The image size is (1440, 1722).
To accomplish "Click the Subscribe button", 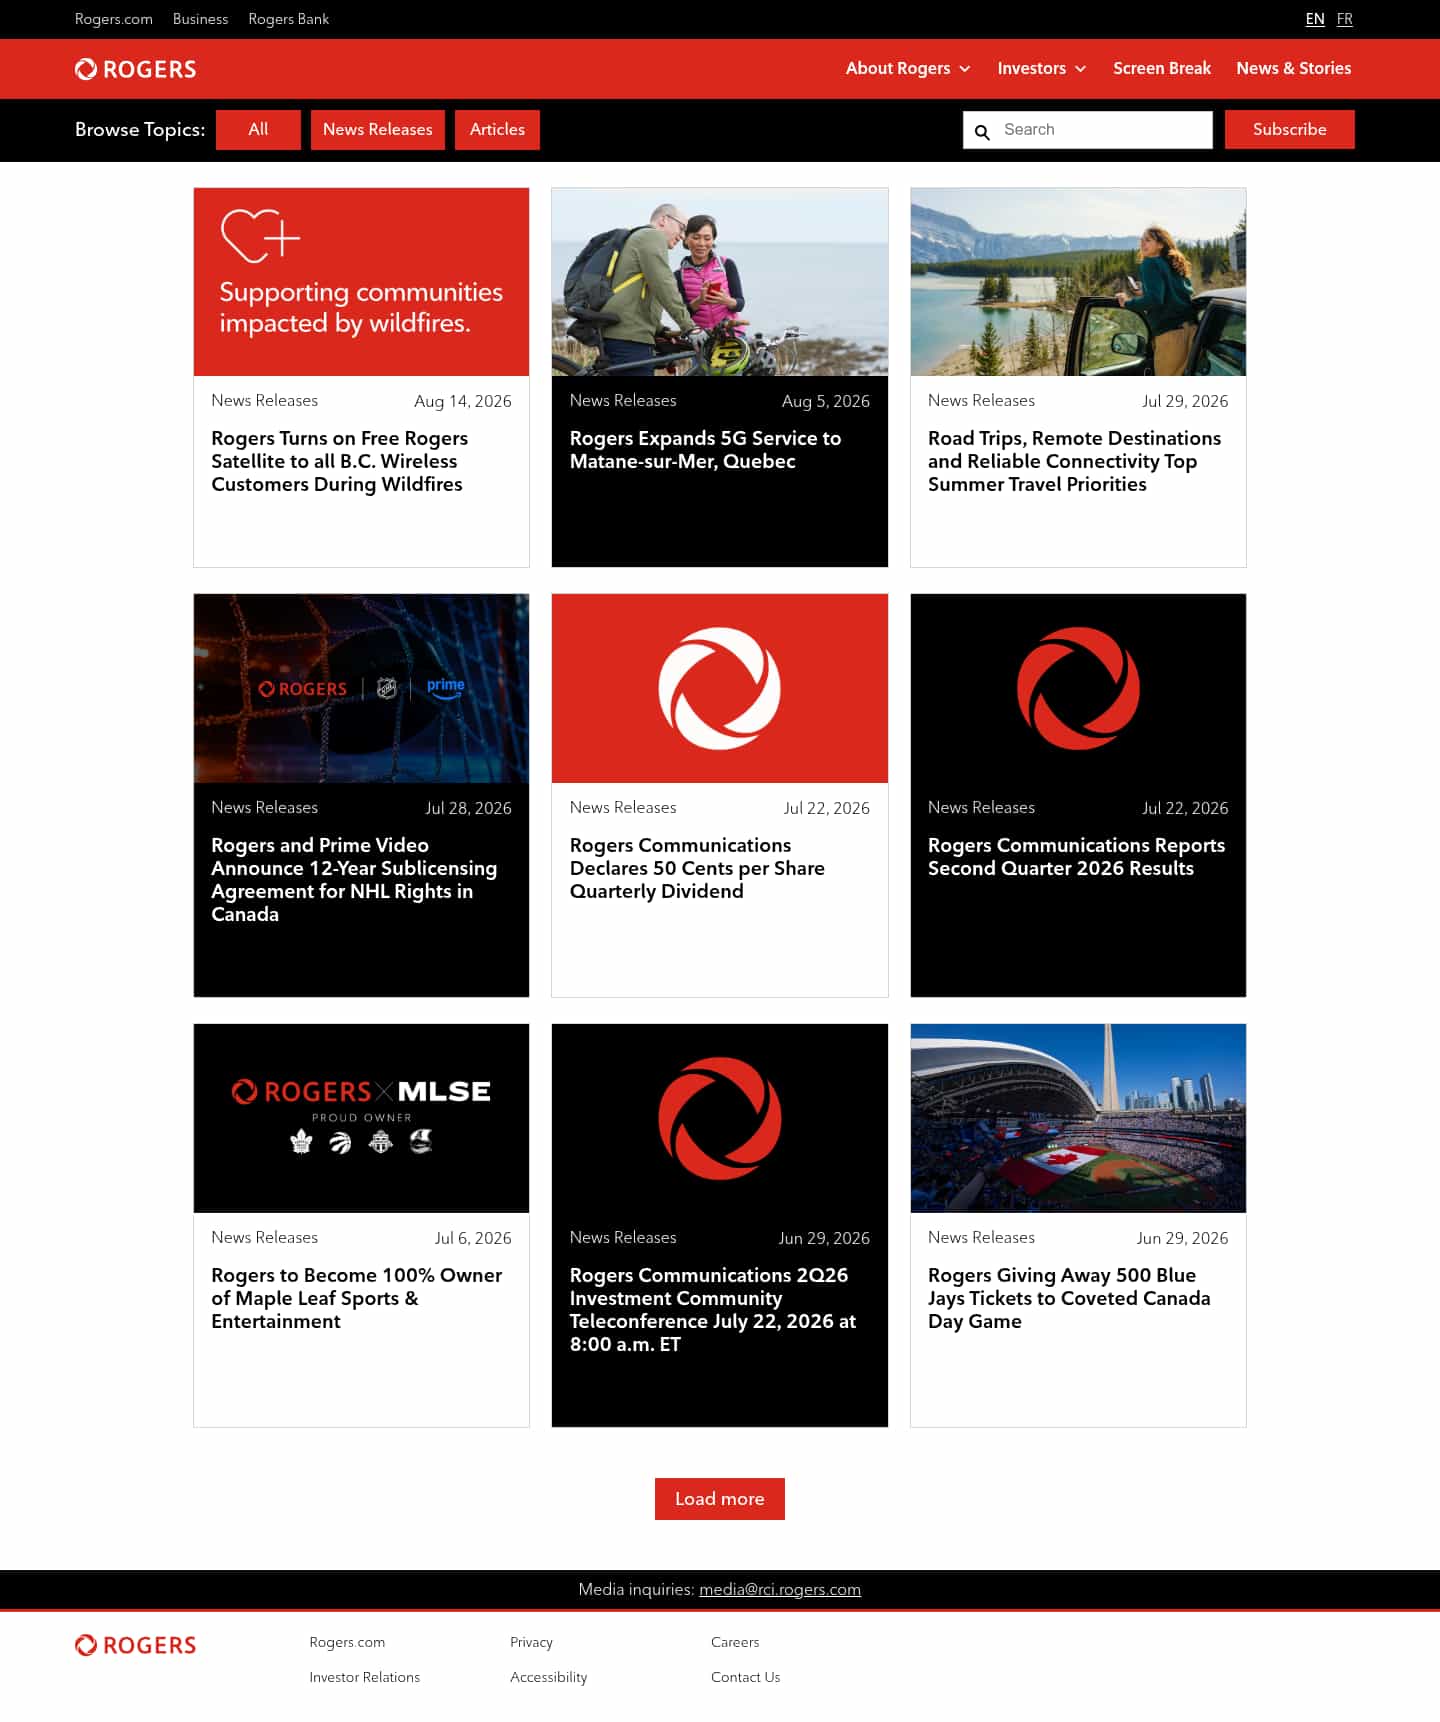I will [x=1290, y=130].
